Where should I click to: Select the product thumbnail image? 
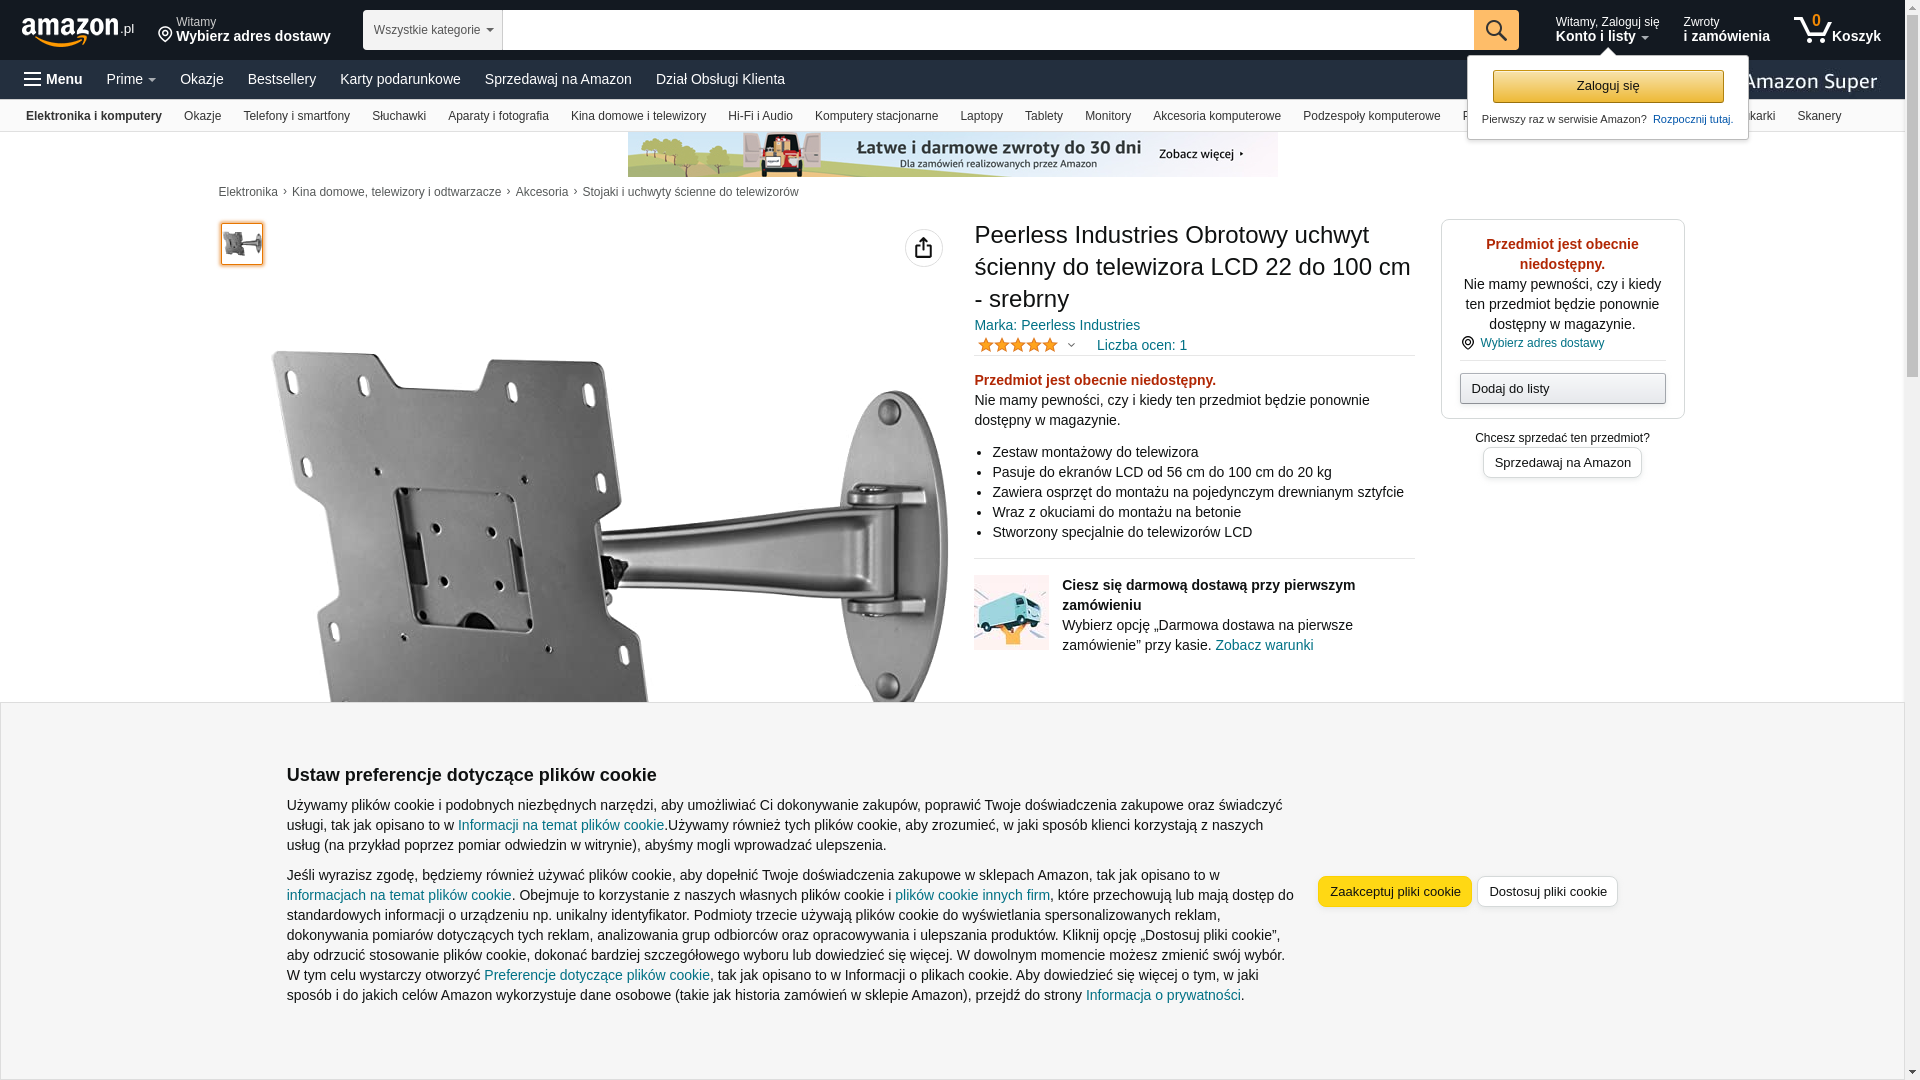[x=241, y=244]
